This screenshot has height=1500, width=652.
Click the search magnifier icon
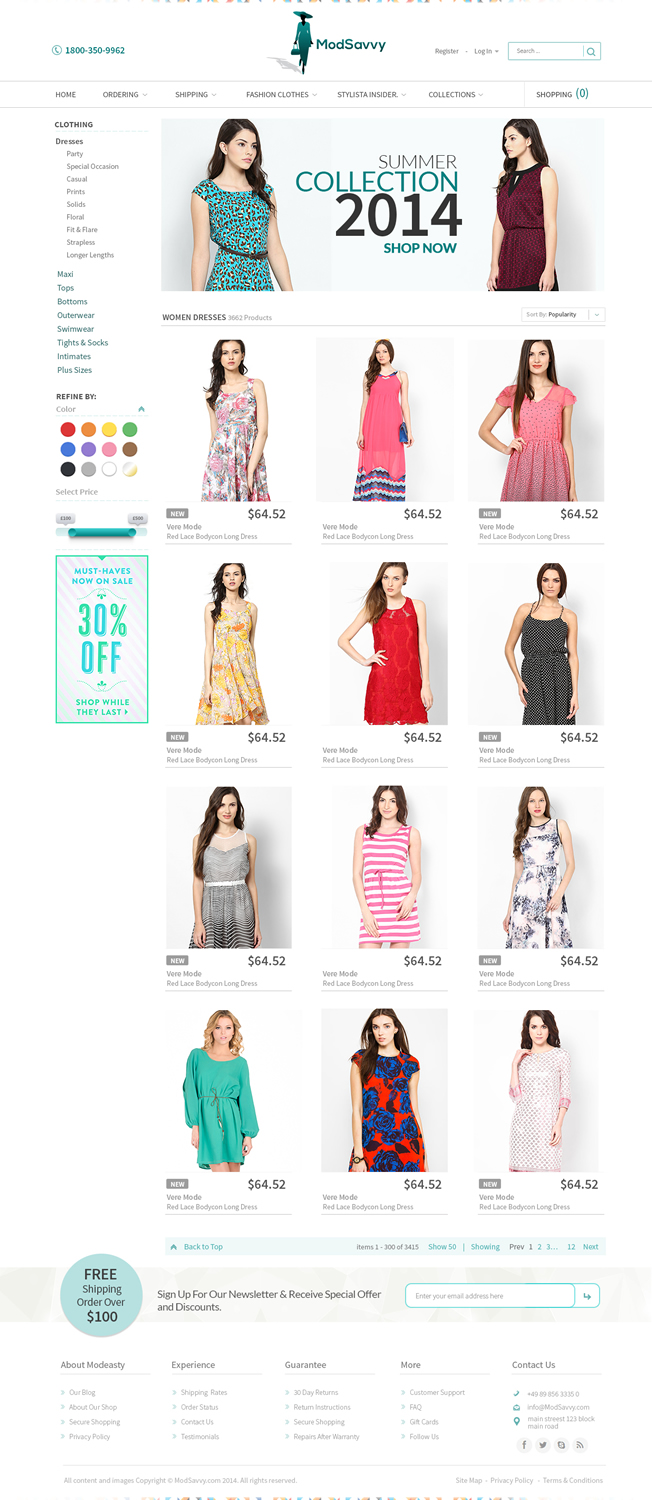(591, 51)
